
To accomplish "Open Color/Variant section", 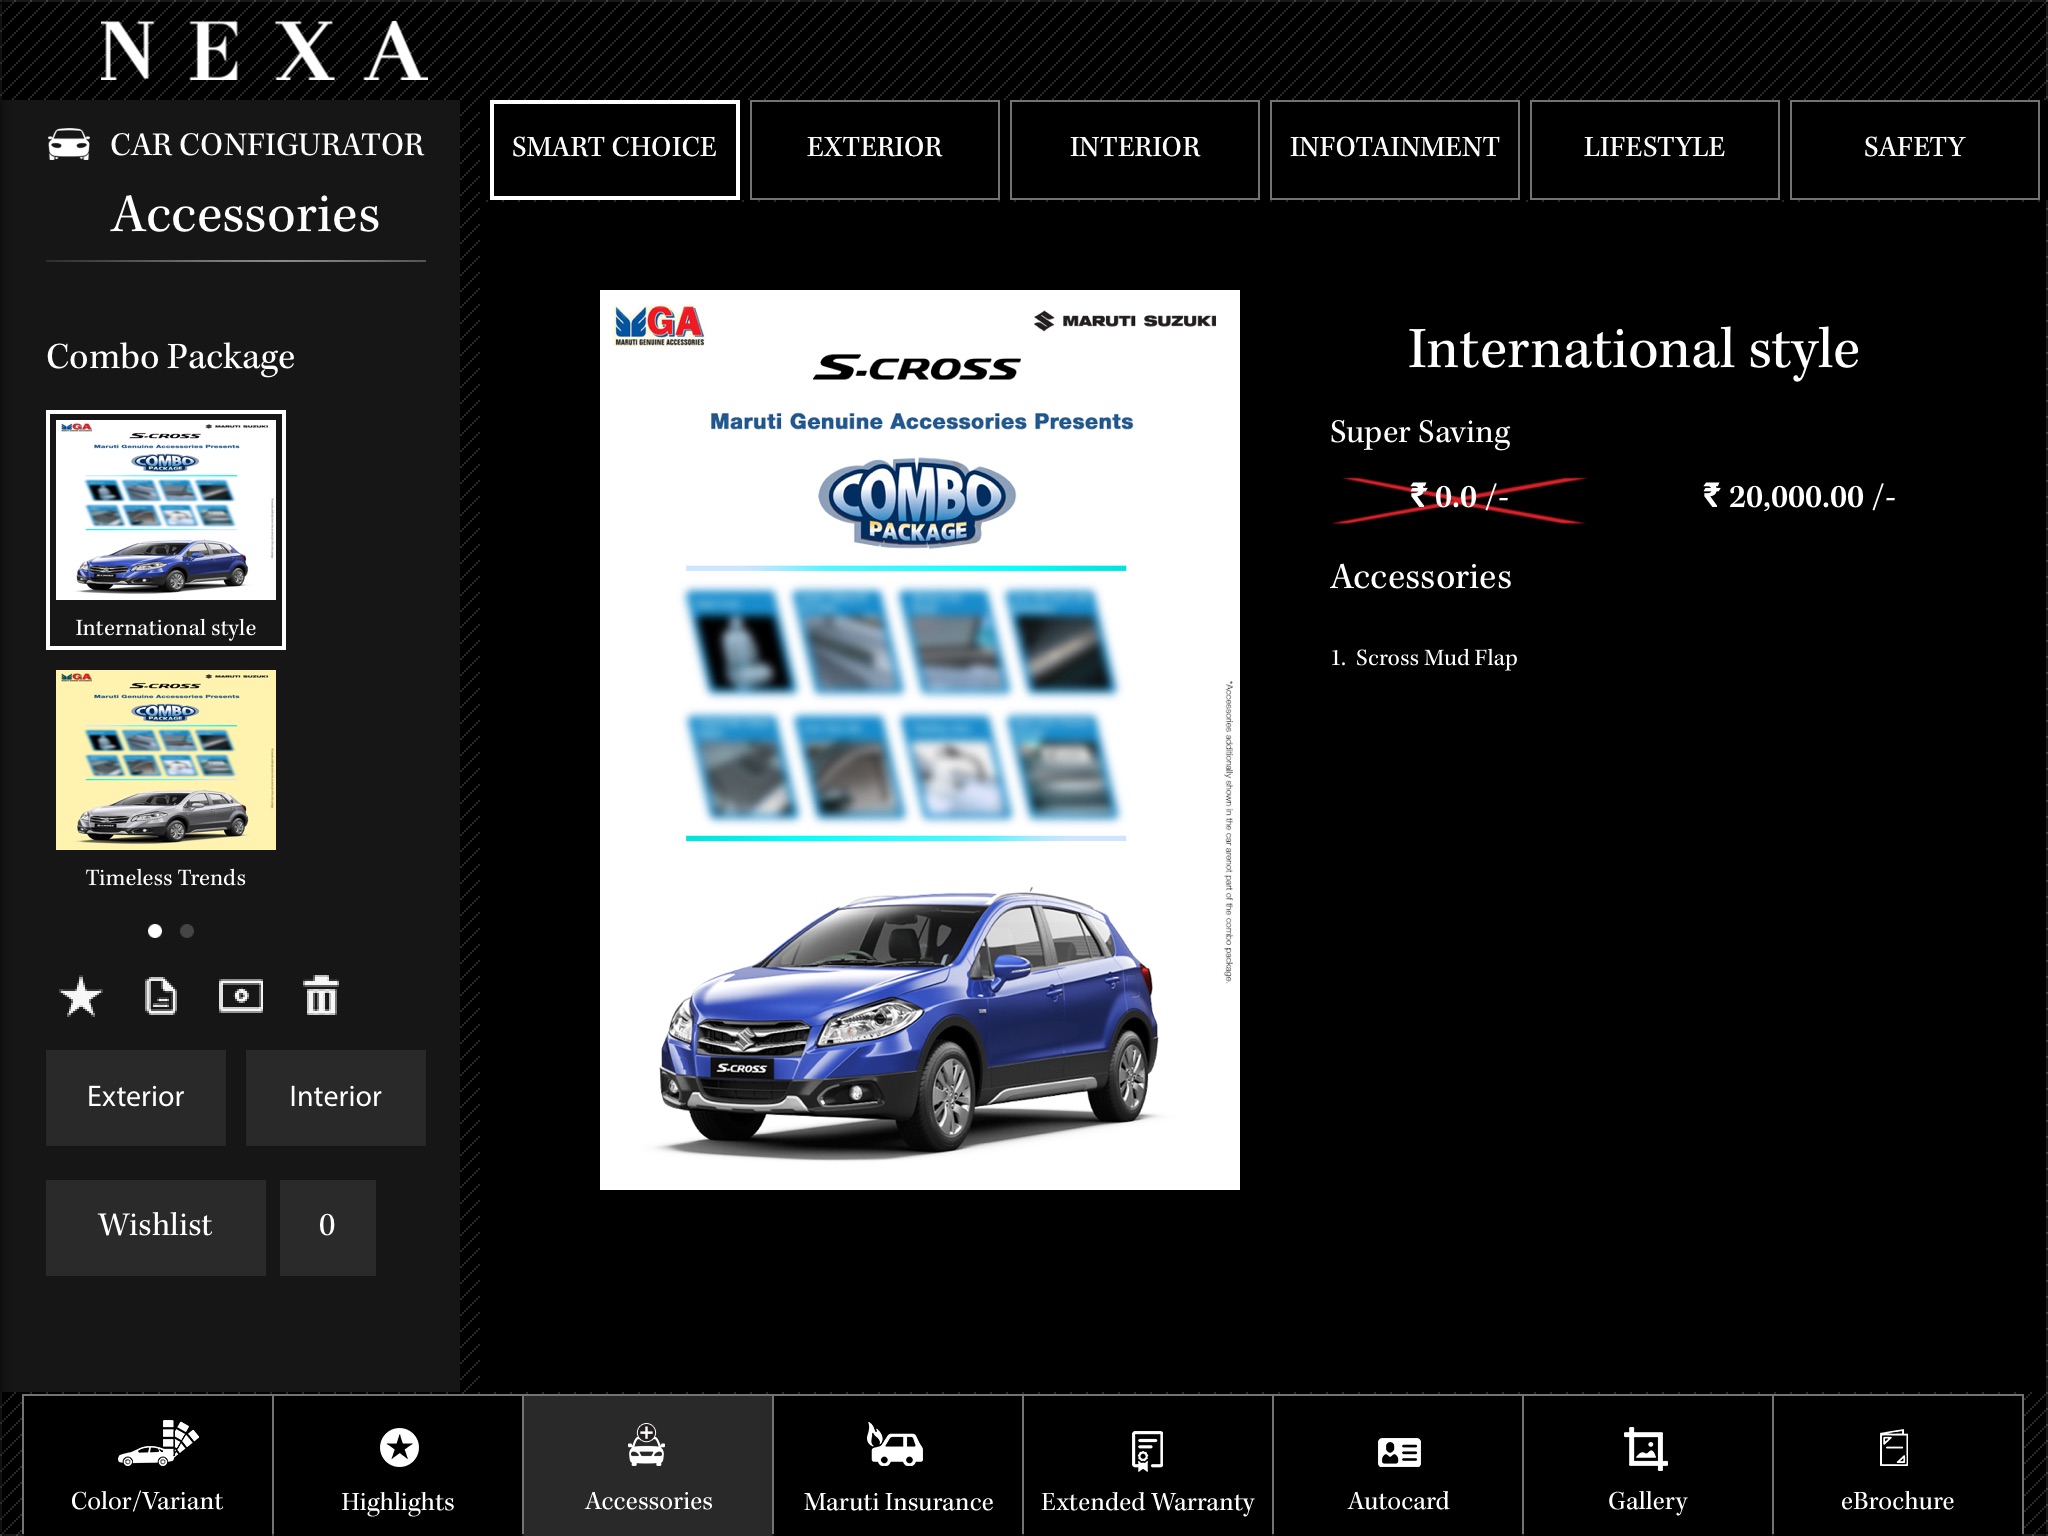I will 148,1466.
